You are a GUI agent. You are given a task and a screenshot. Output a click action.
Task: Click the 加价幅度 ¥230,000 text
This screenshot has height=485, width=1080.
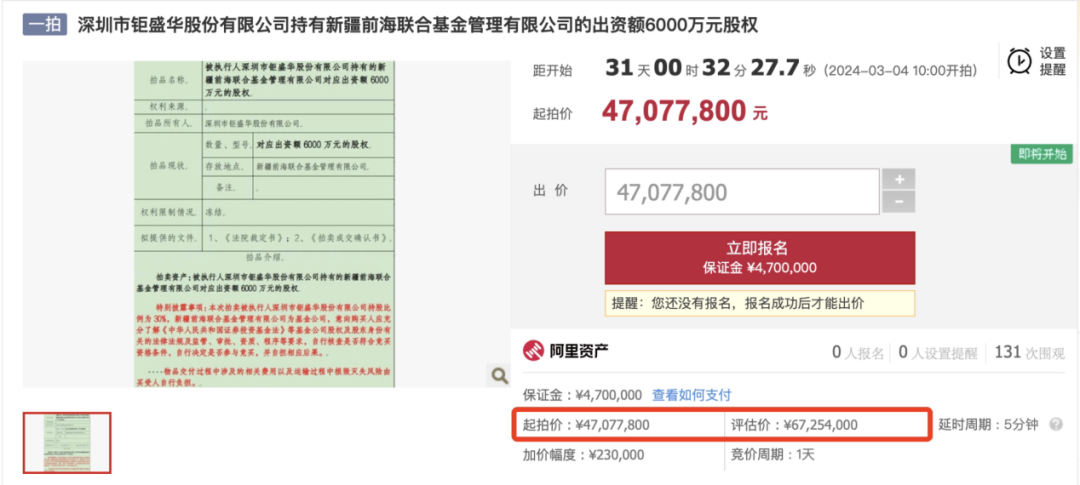click(583, 455)
